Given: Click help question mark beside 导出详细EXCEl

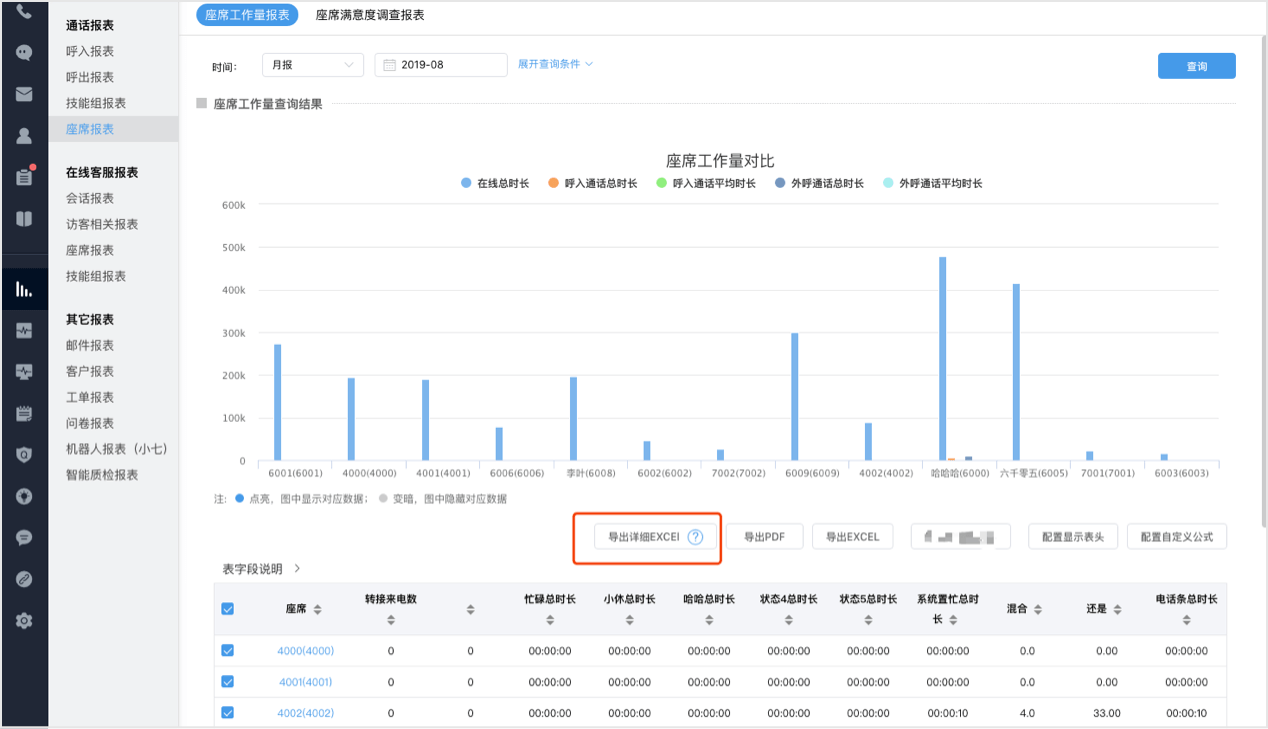Looking at the screenshot, I should pos(695,537).
